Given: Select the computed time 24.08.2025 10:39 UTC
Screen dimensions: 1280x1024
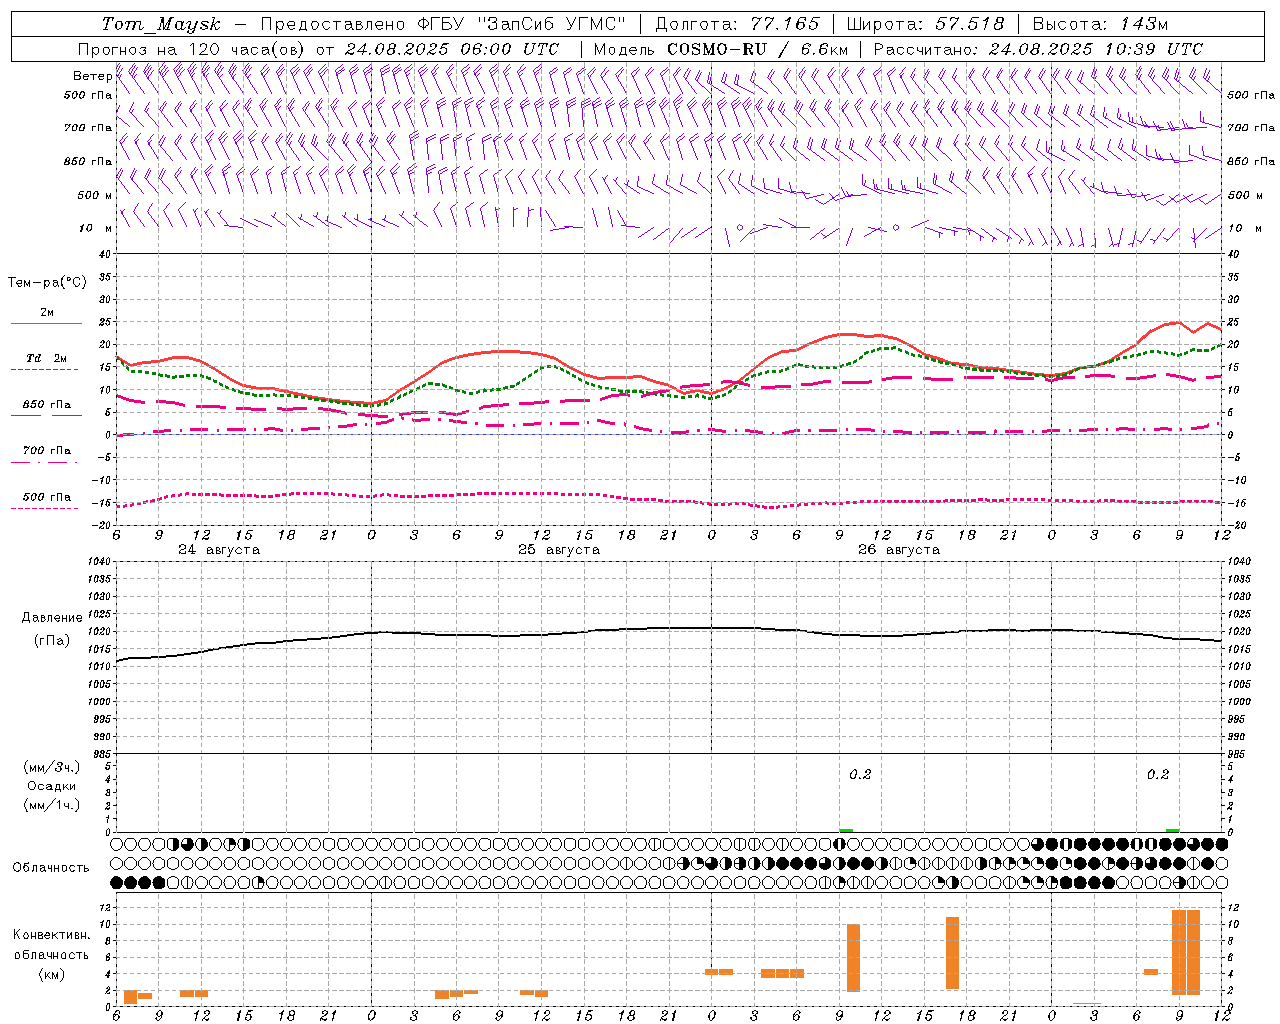Looking at the screenshot, I should [1096, 49].
